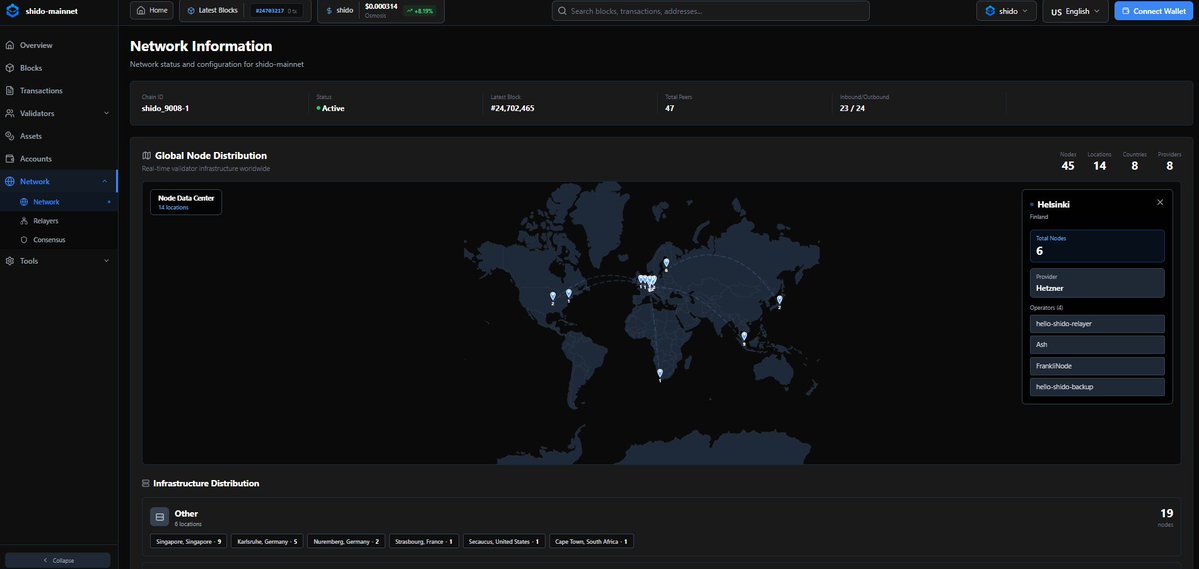The width and height of the screenshot is (1199, 569).
Task: Click the Accounts wallet icon in sidebar
Action: 10,158
